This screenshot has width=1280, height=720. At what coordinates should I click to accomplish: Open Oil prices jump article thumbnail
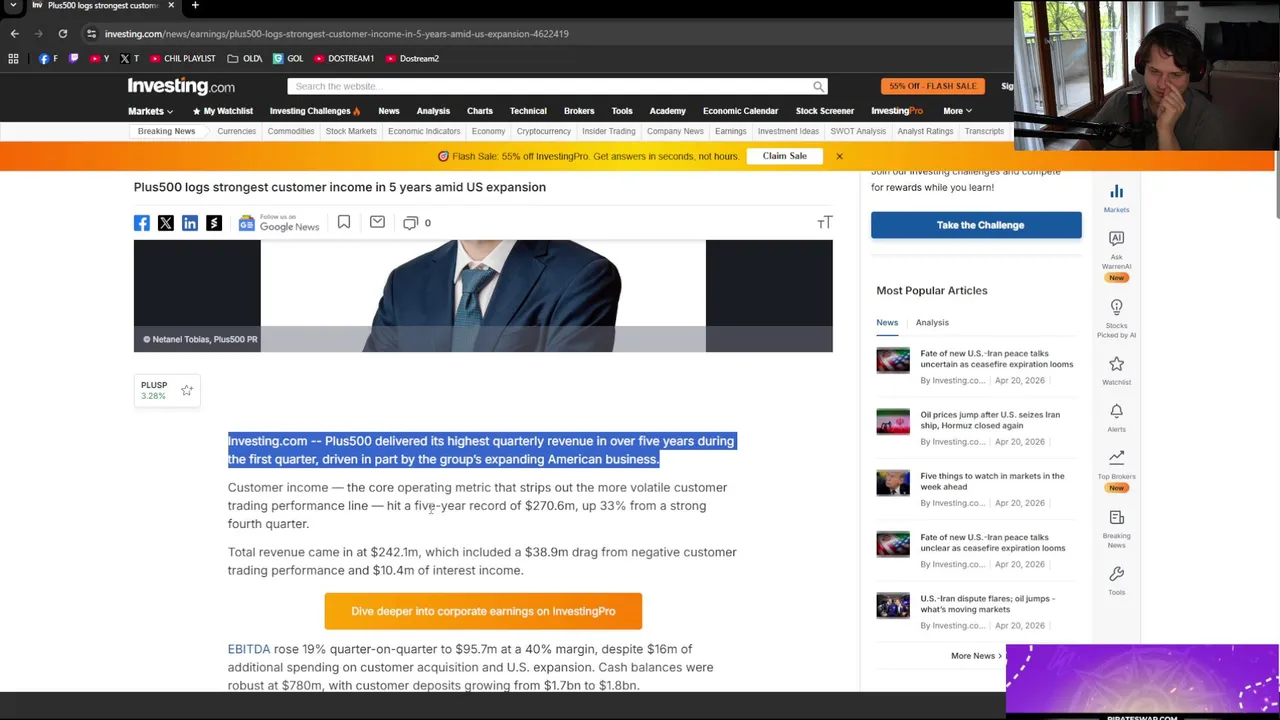coord(893,421)
